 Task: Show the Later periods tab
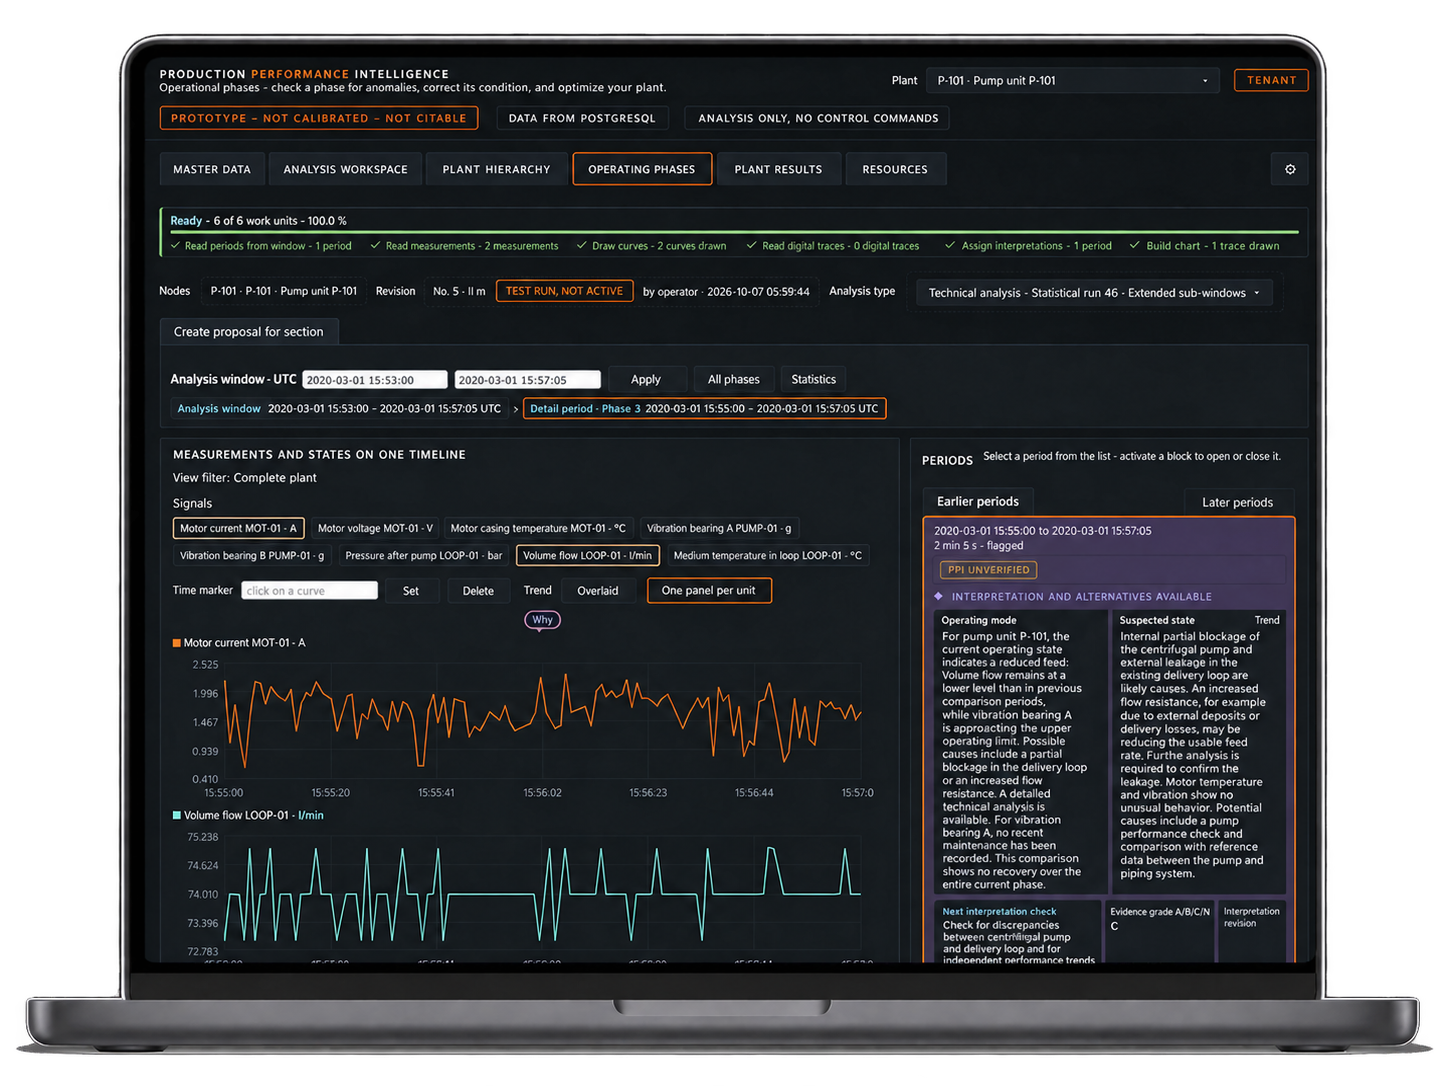click(x=1237, y=502)
